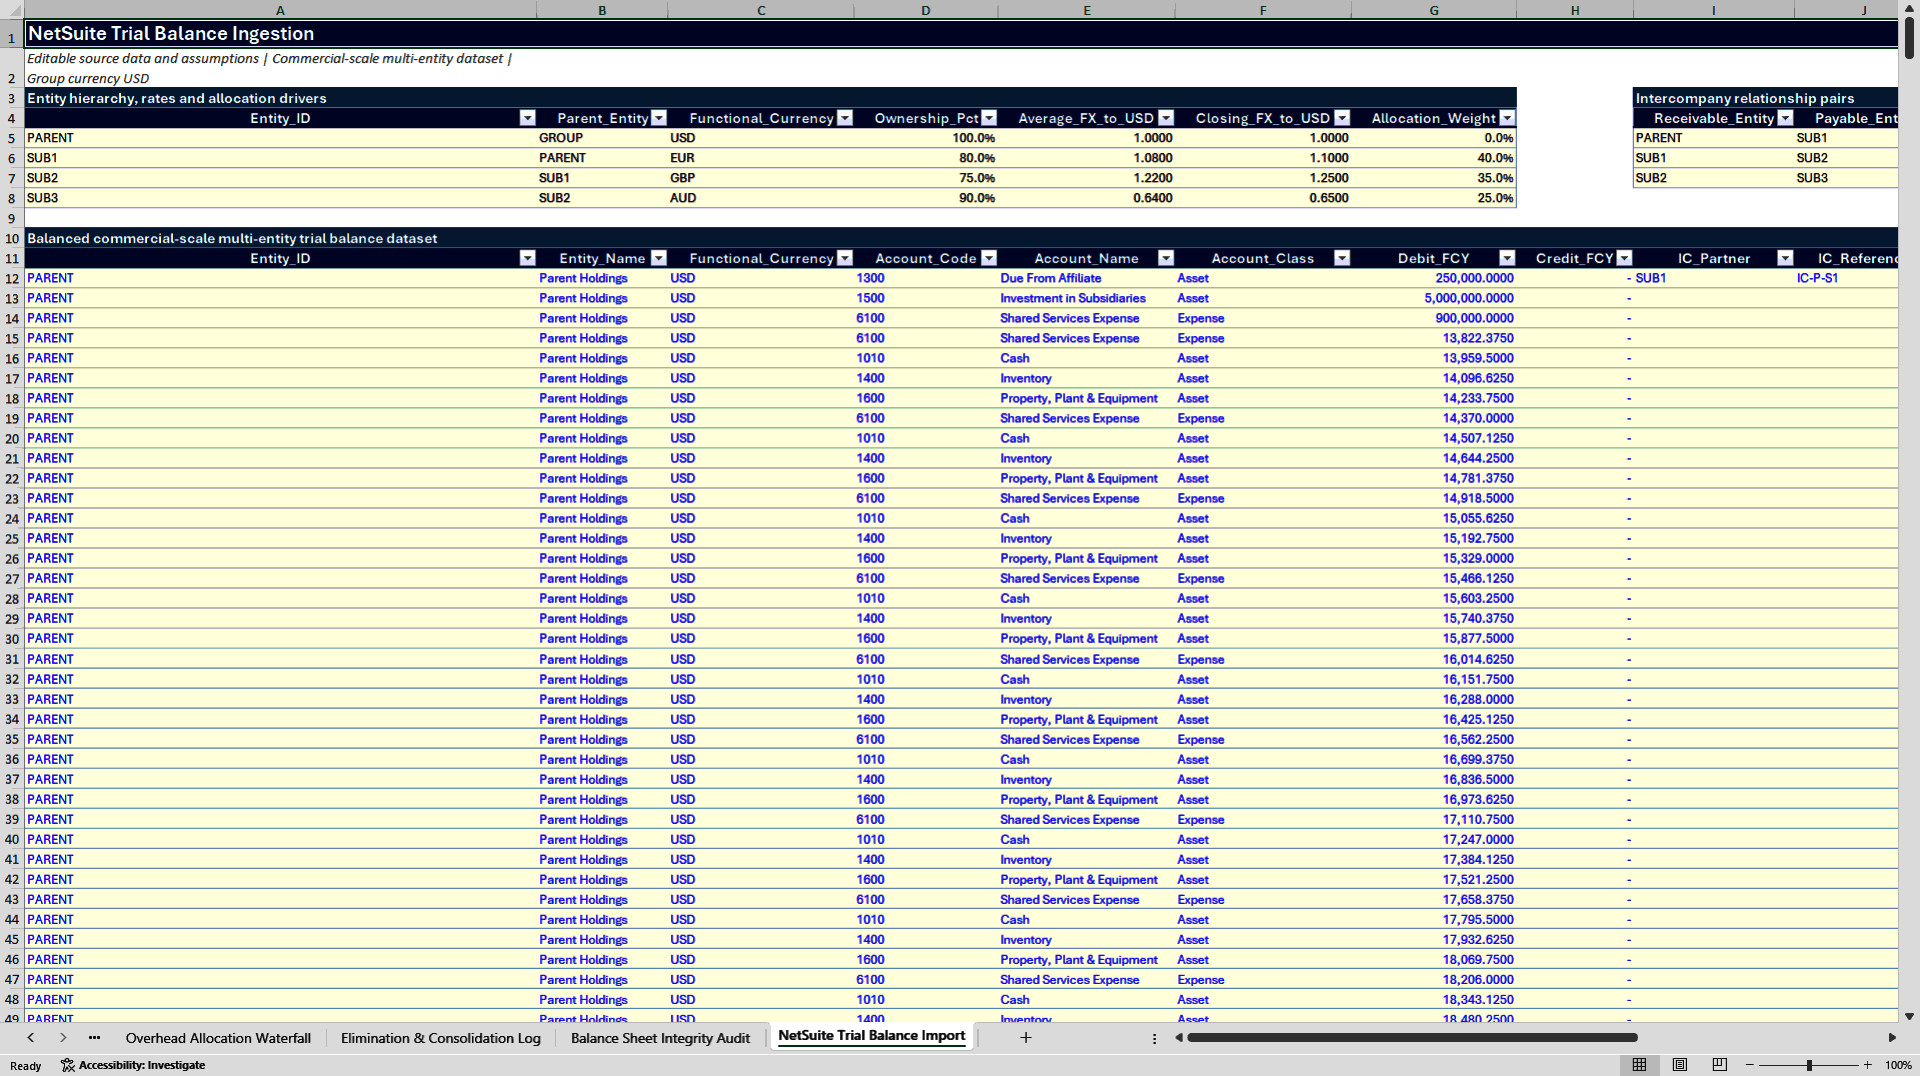
Task: Go to the next sheet tab arrow
Action: [63, 1038]
